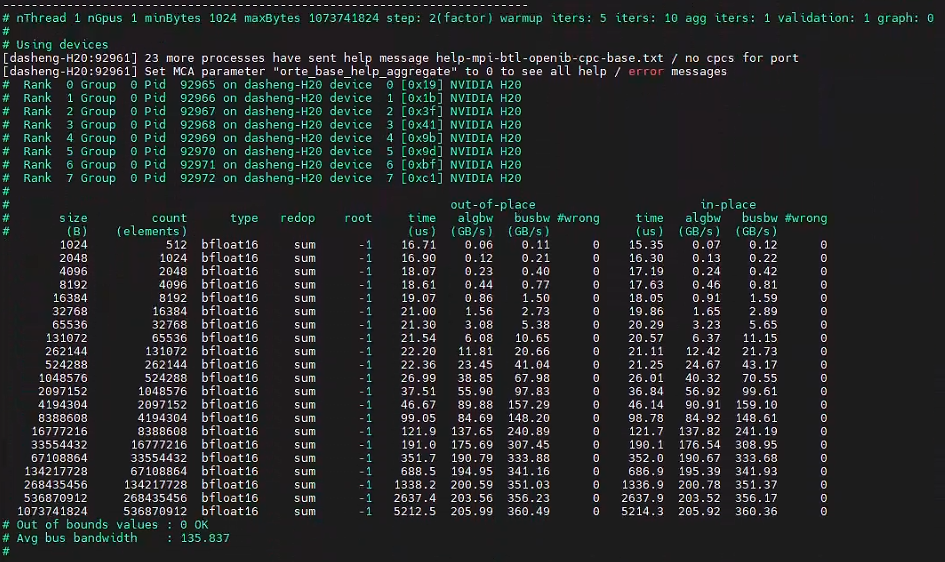The width and height of the screenshot is (945, 562).
Task: Click out-of-place time 16.71
Action: pyautogui.click(x=418, y=245)
